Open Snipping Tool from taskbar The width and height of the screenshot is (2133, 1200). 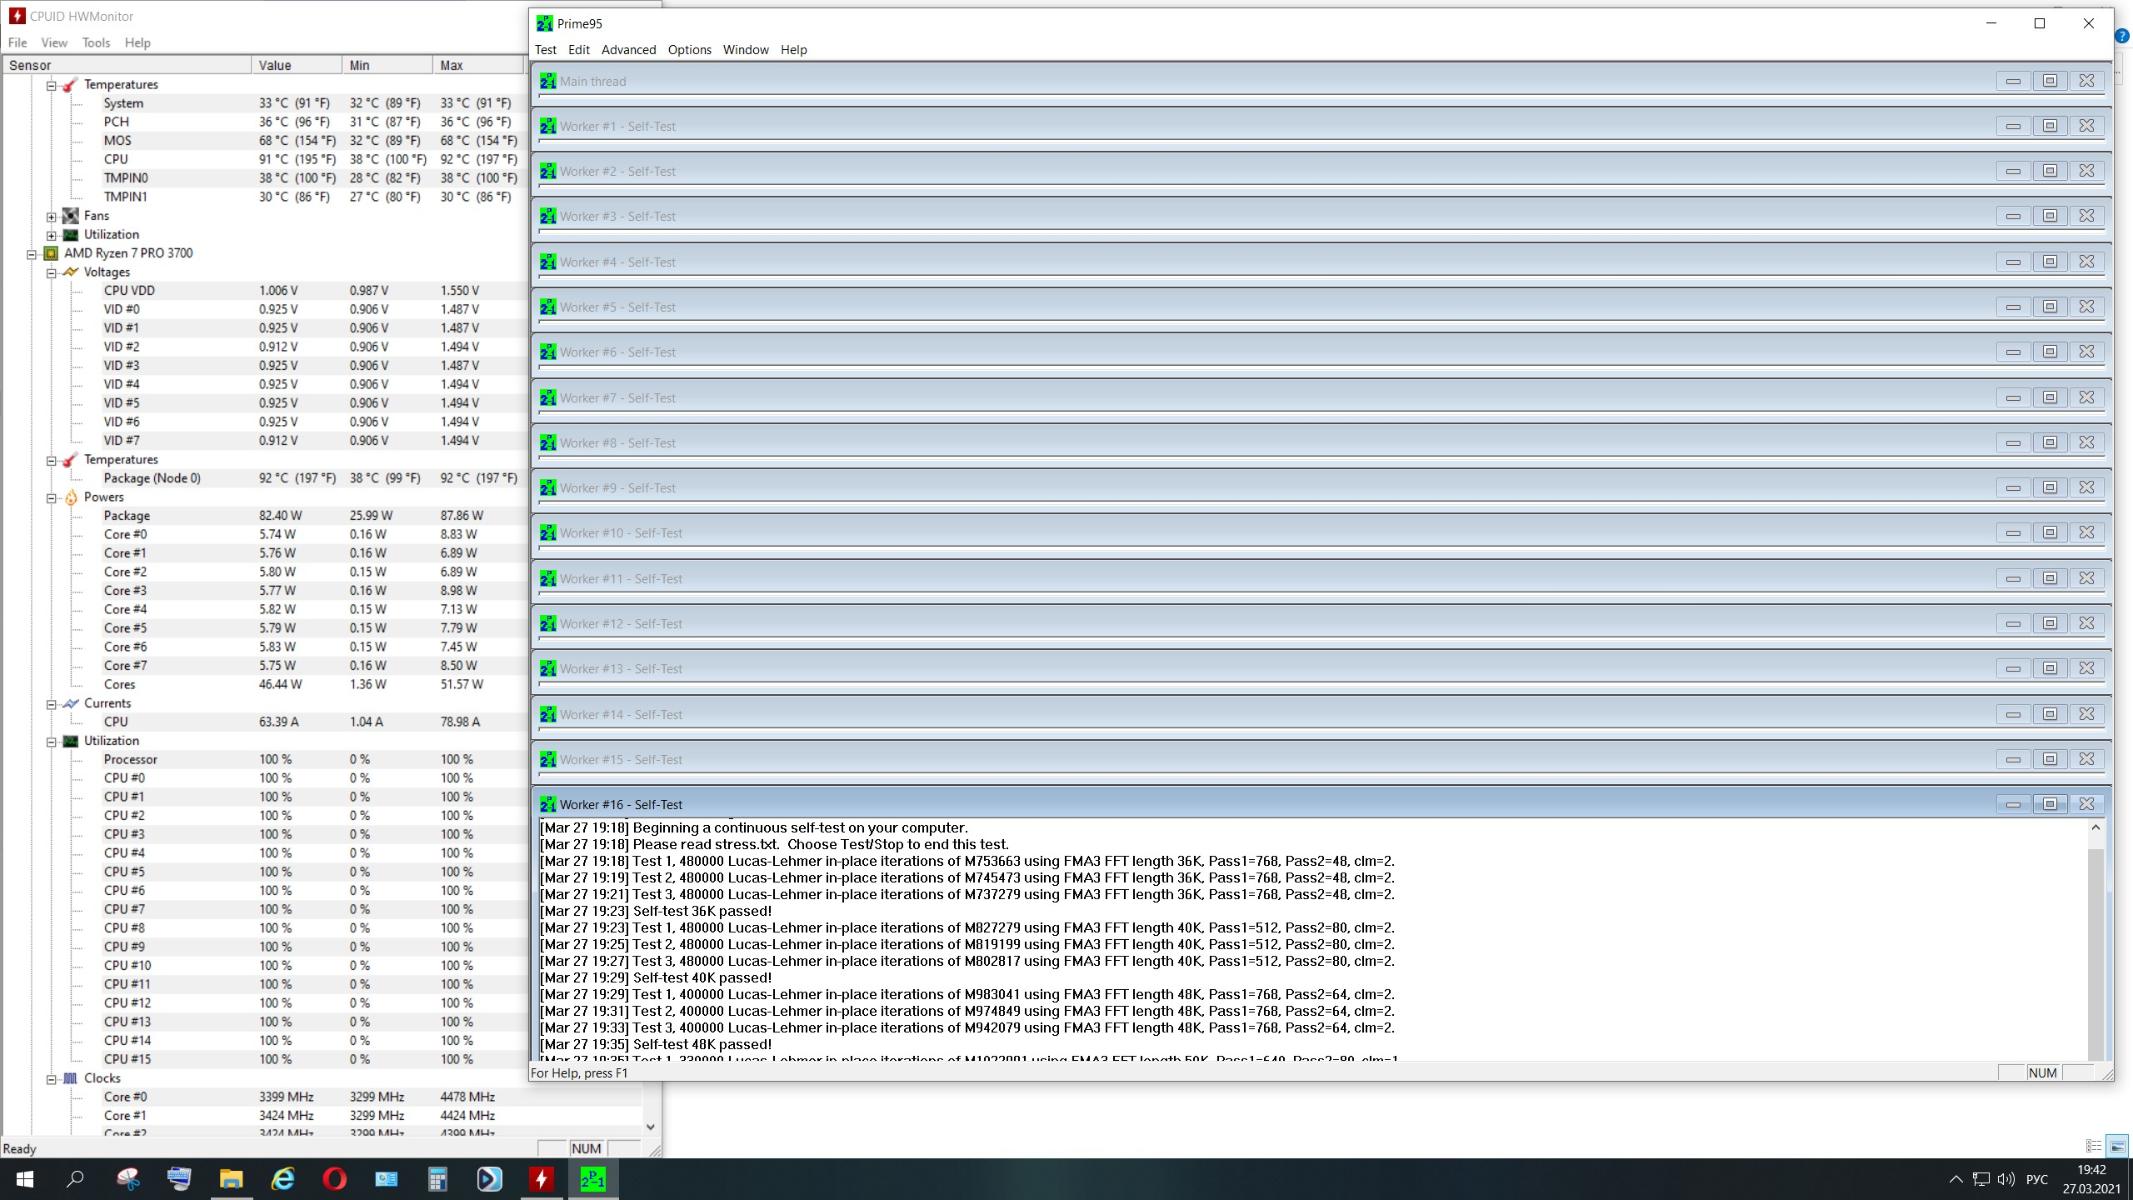click(128, 1179)
